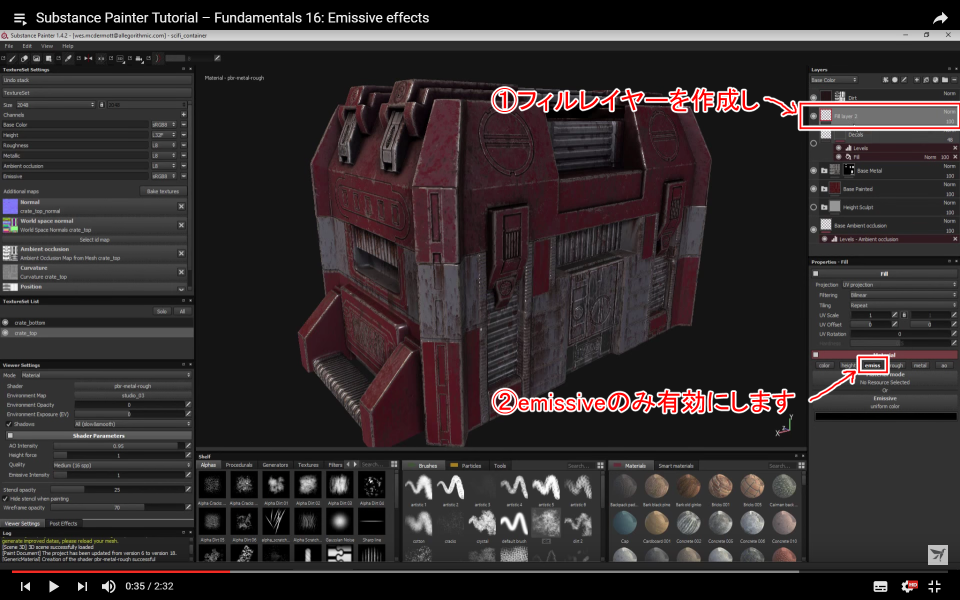Uncheck Hide stencil when painting

pyautogui.click(x=6, y=498)
